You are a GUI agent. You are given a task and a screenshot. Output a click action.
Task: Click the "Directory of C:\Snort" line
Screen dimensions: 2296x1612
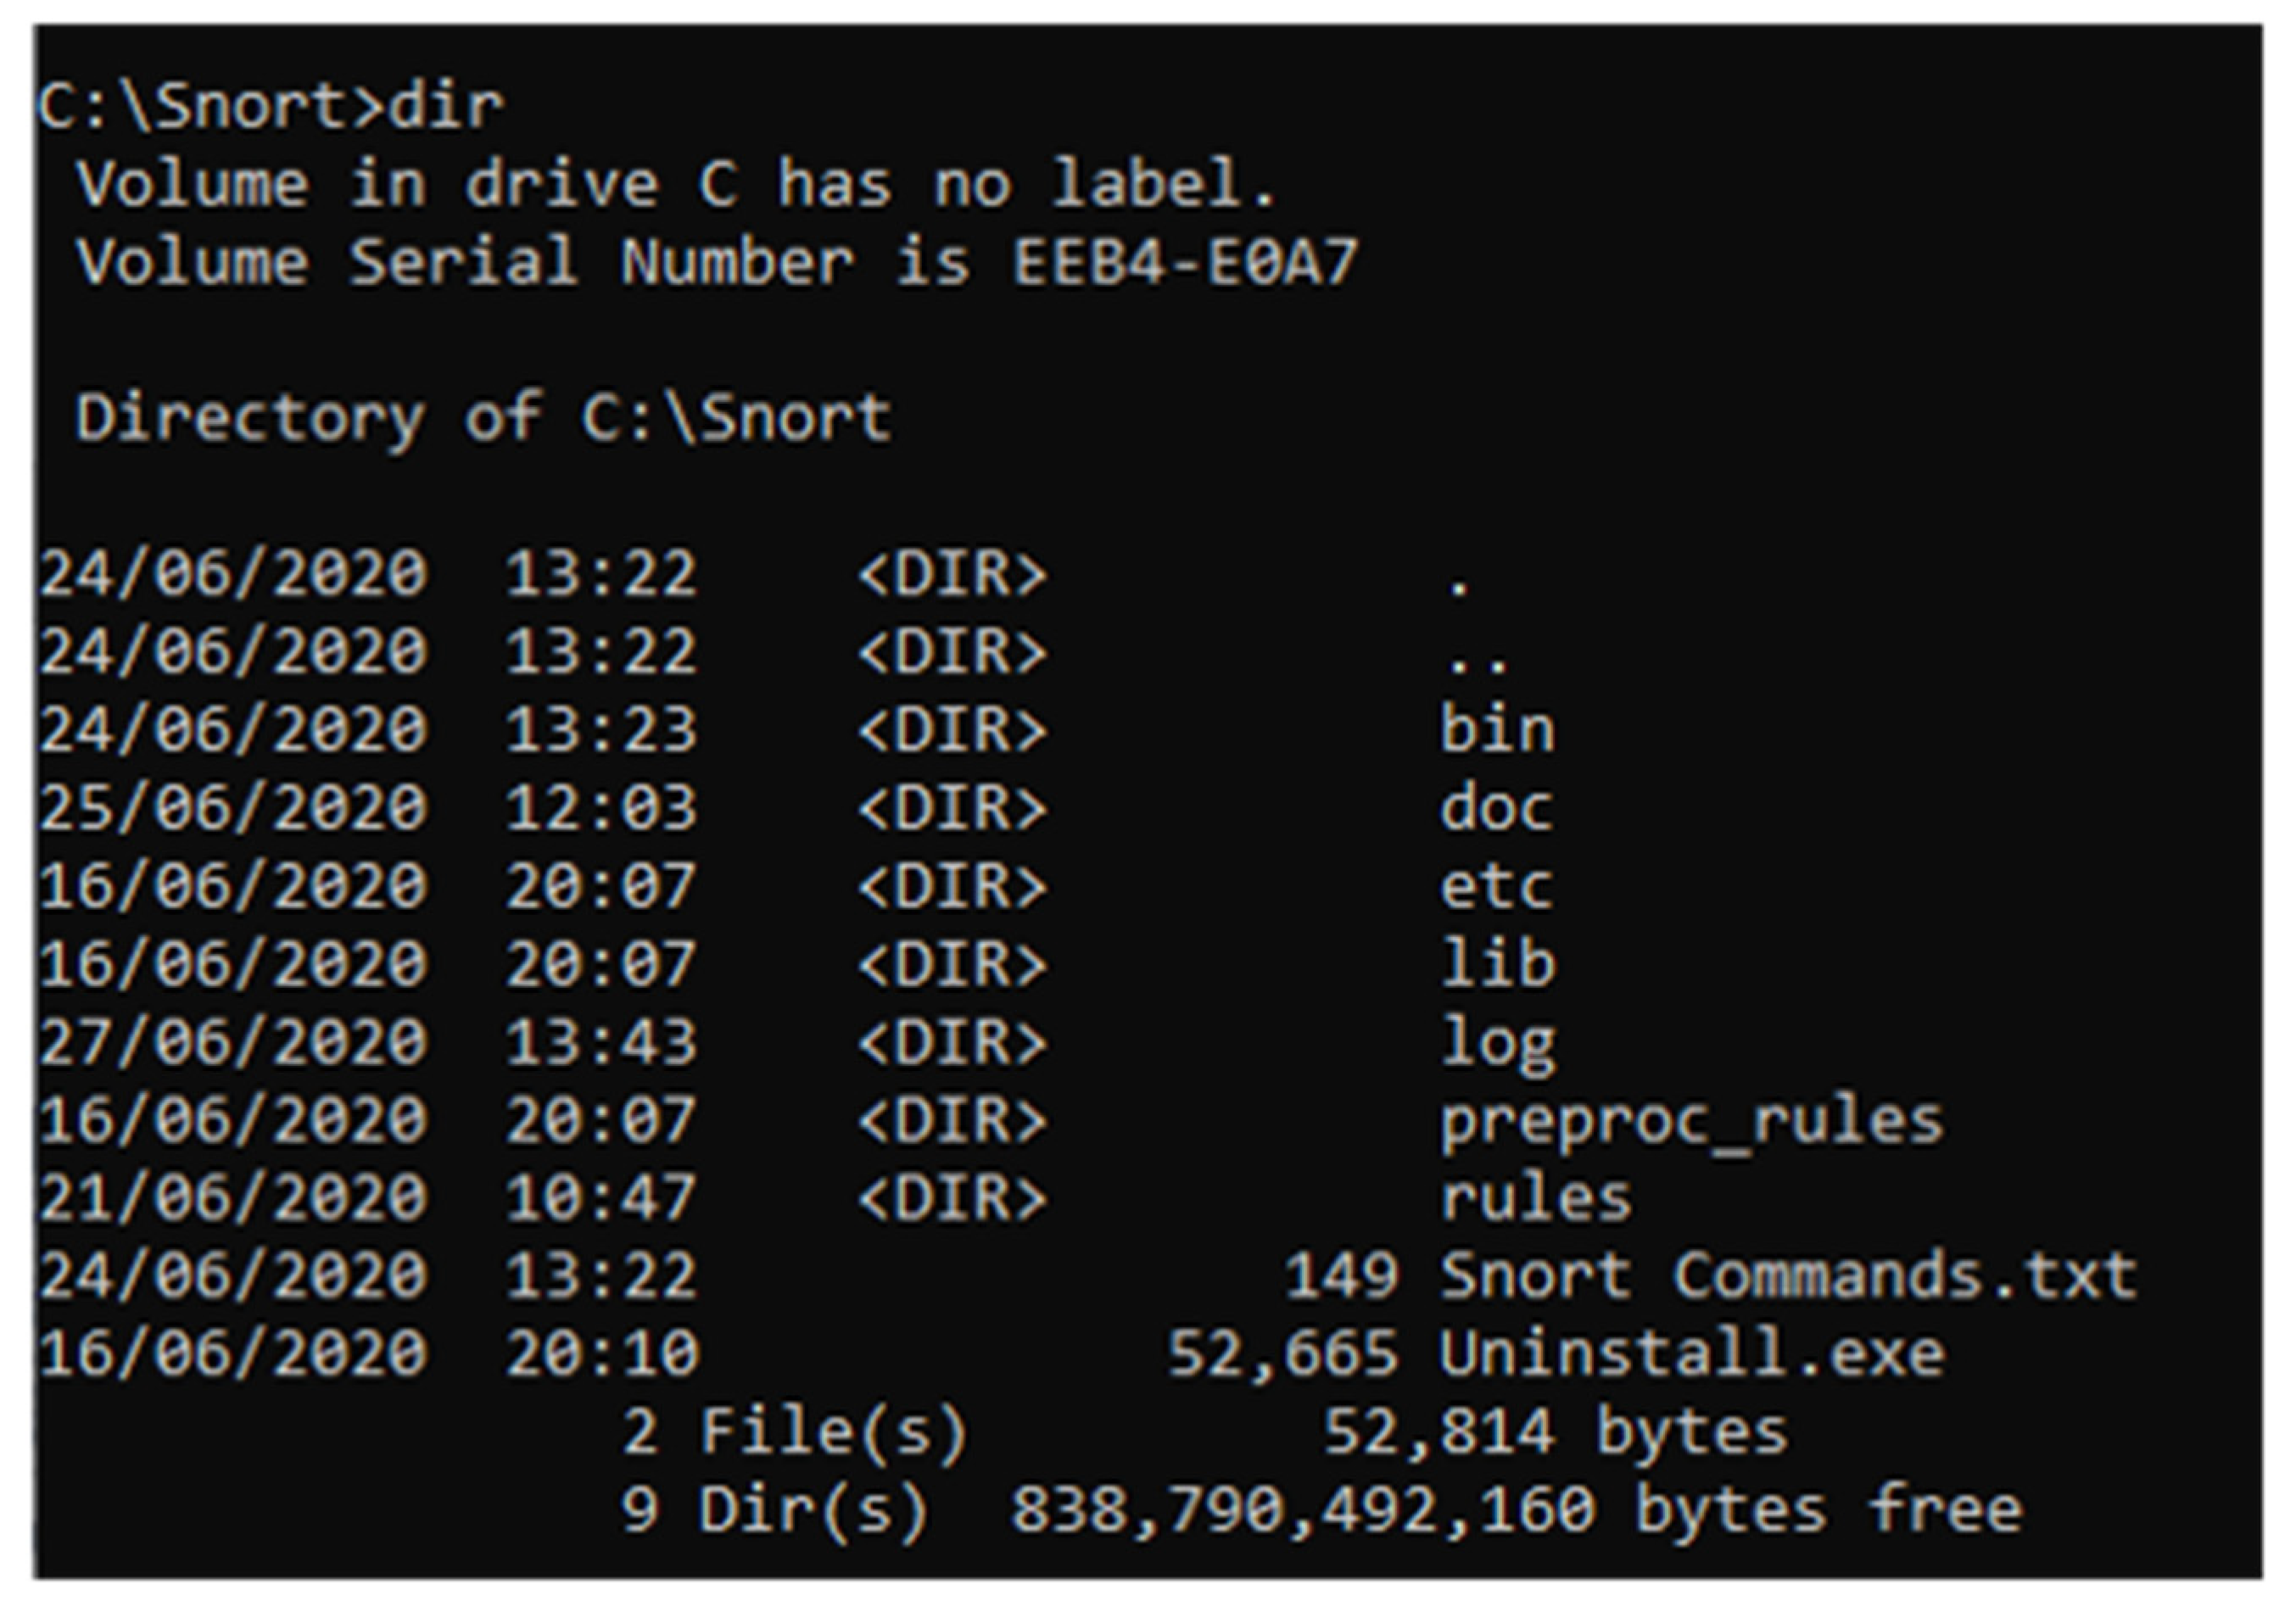[x=483, y=418]
